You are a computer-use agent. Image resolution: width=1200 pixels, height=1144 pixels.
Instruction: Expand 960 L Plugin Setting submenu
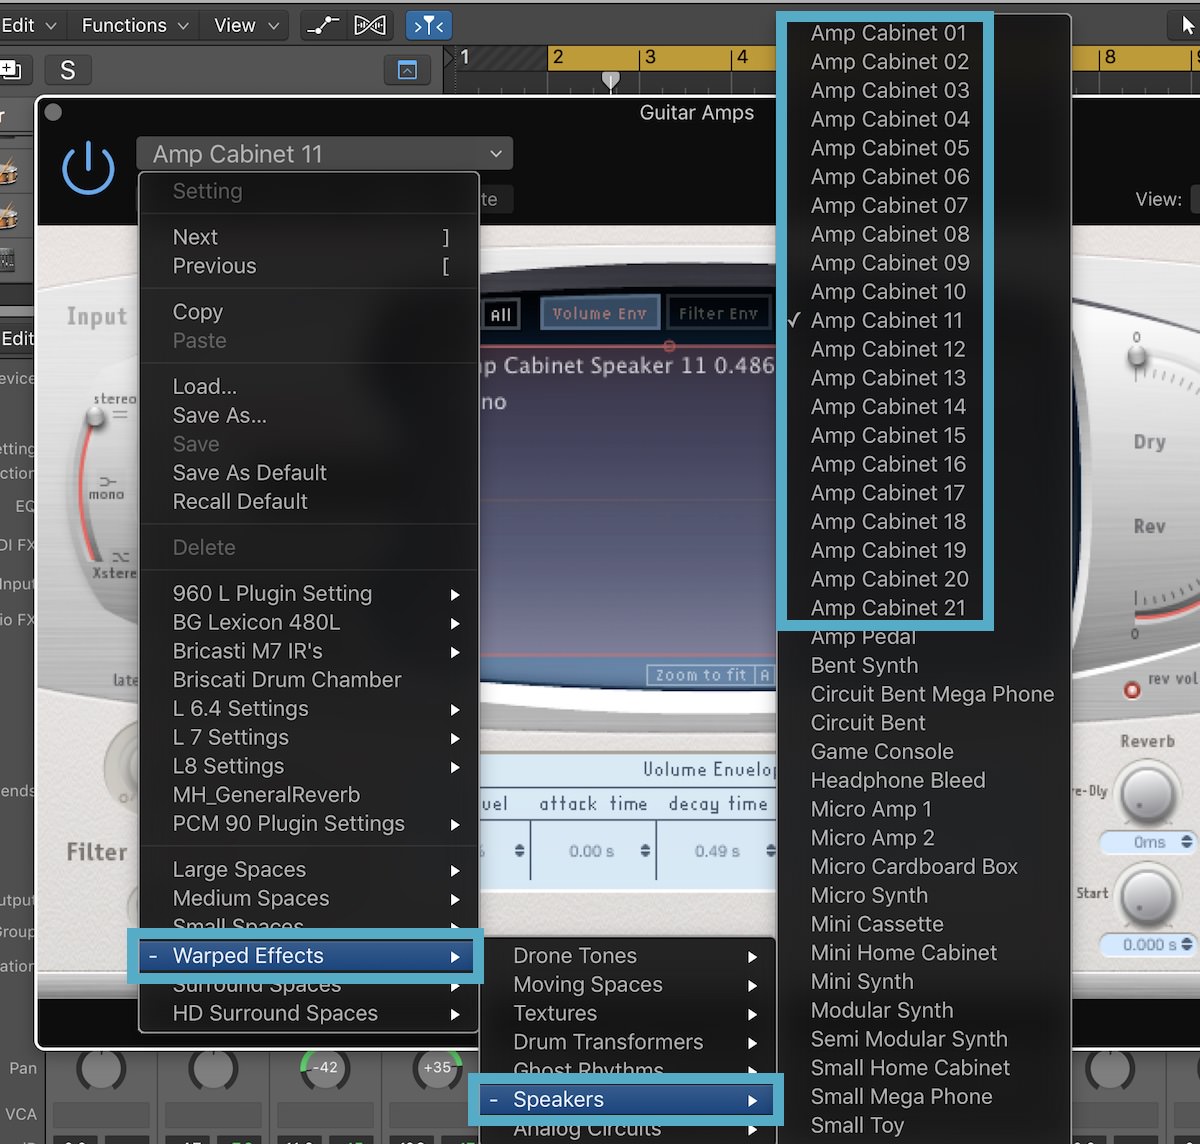pos(309,594)
